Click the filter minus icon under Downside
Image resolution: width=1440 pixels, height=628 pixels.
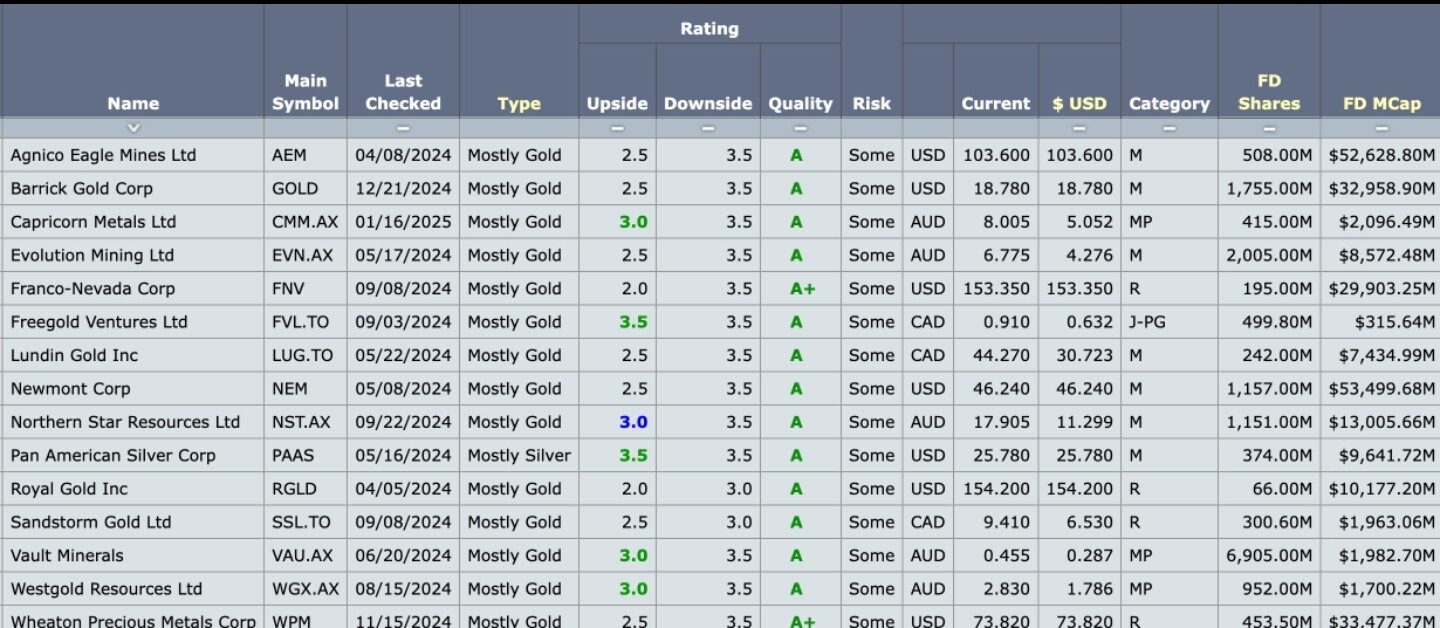[x=708, y=128]
